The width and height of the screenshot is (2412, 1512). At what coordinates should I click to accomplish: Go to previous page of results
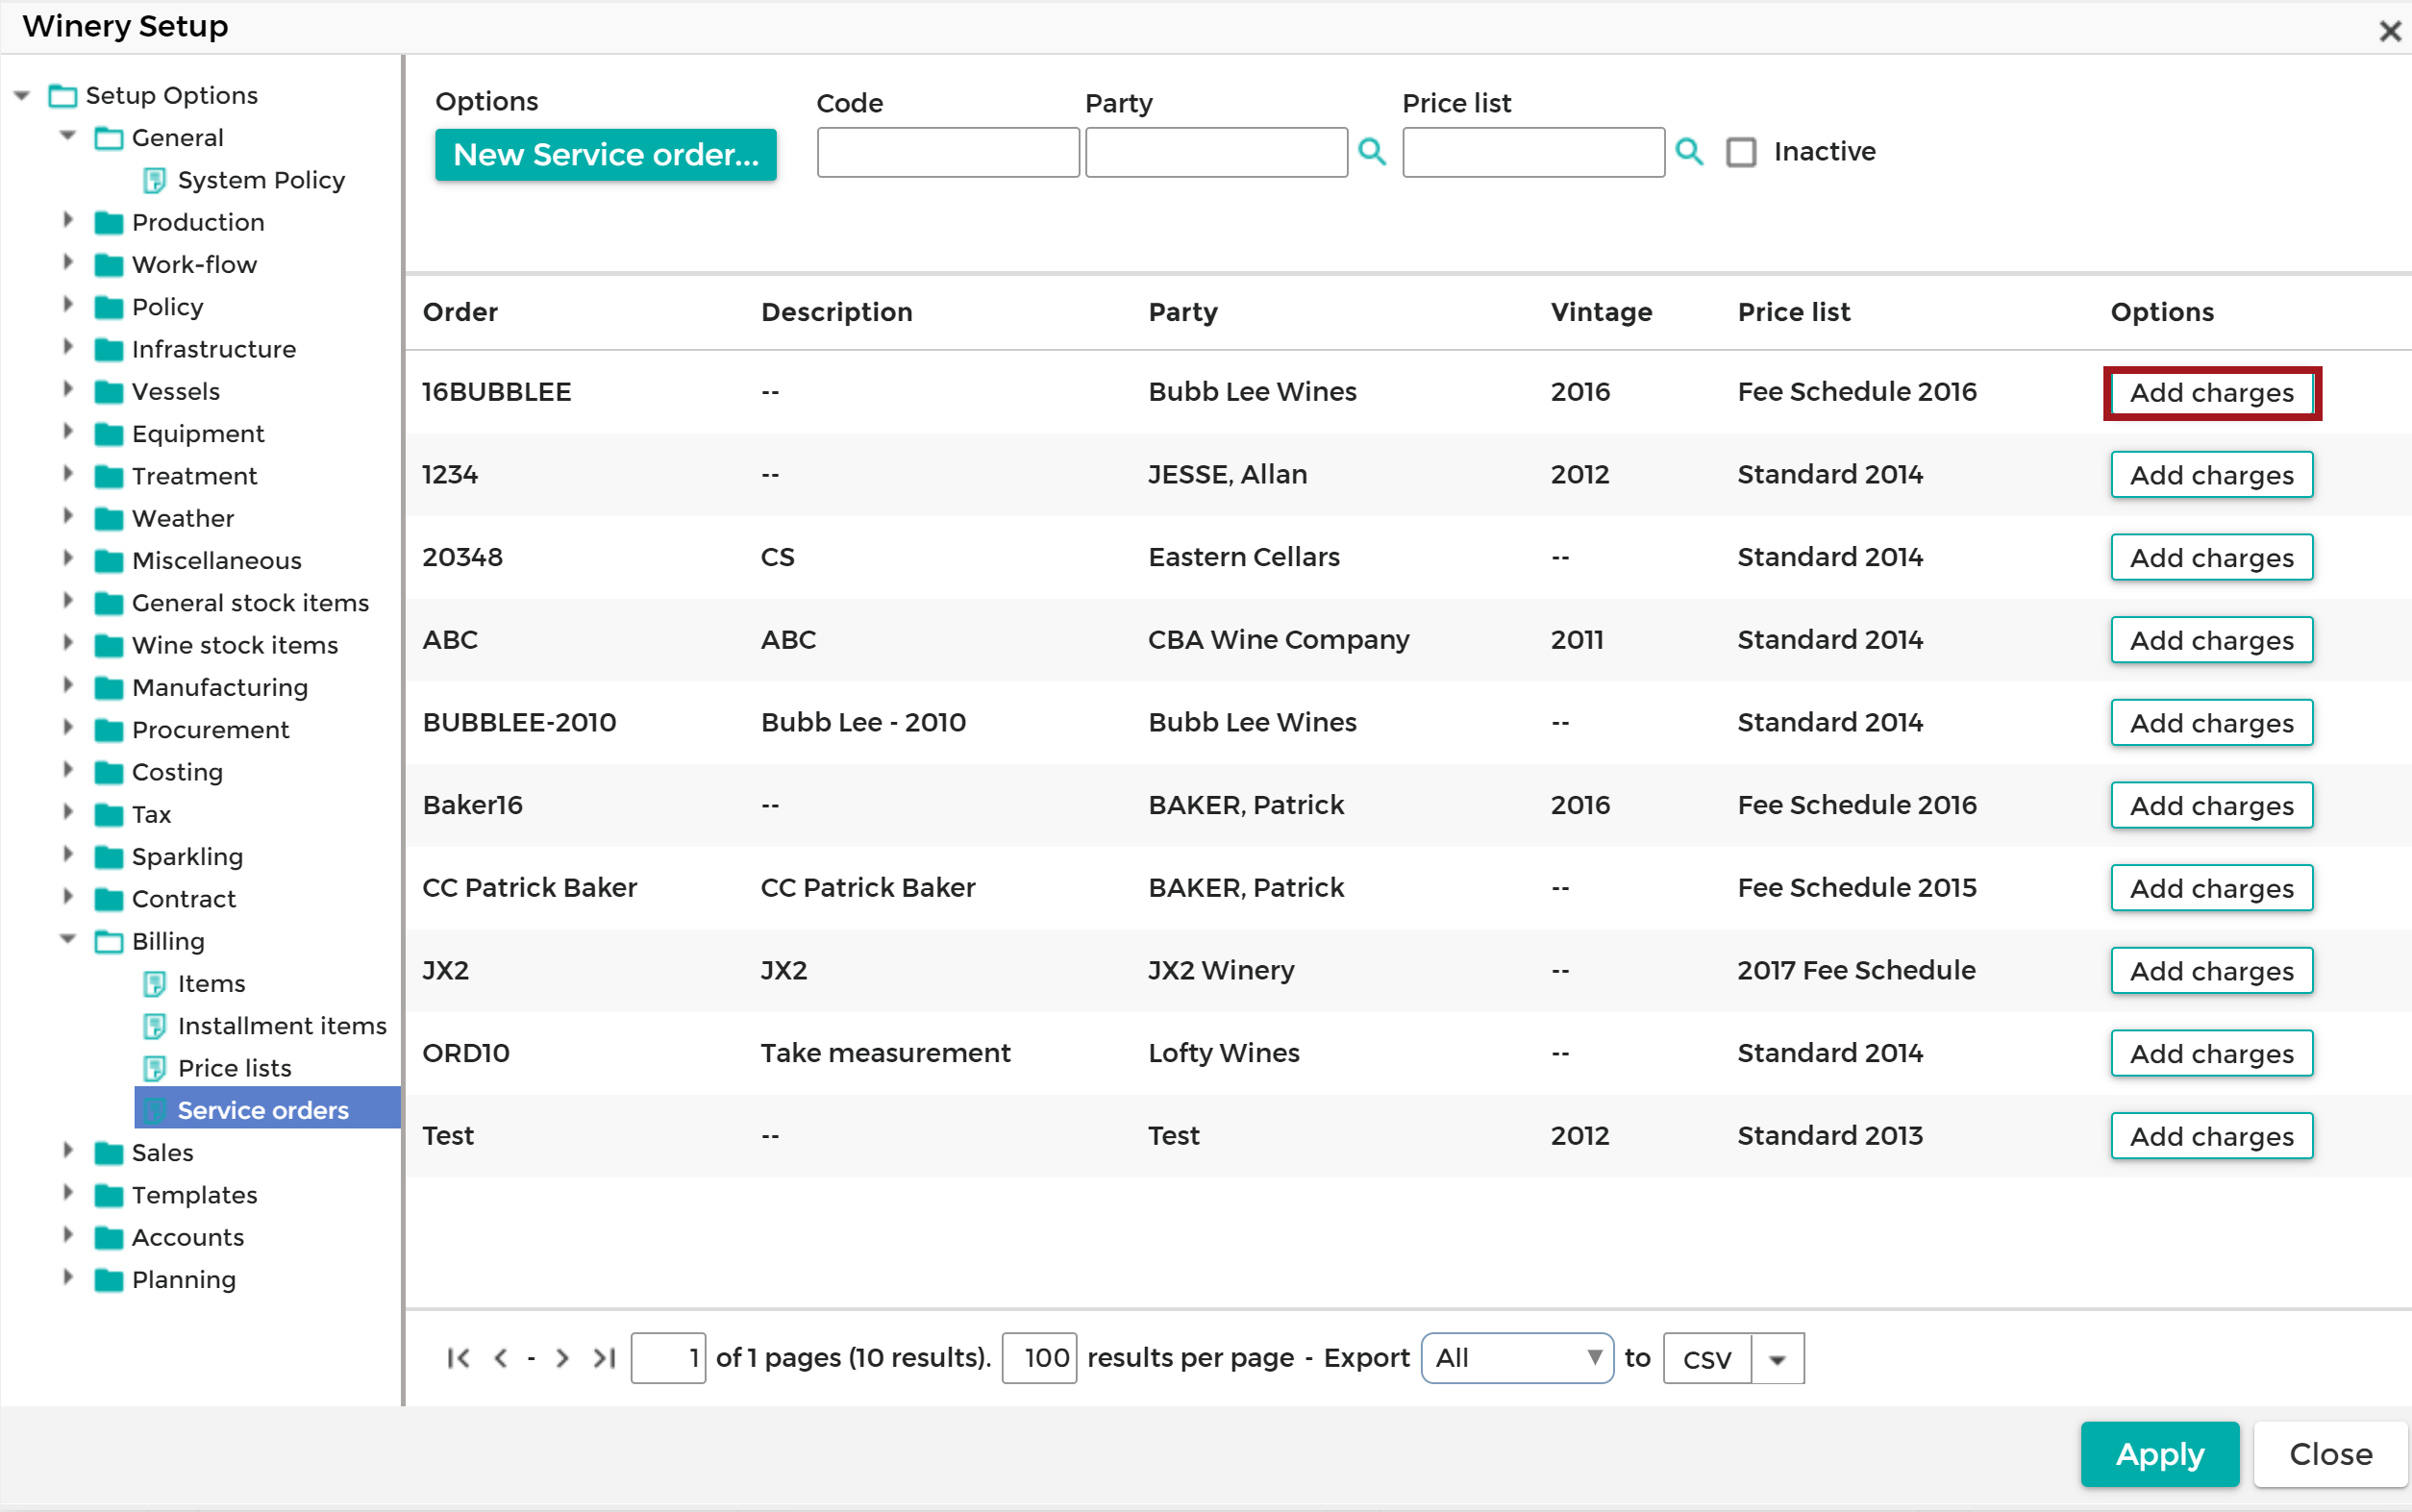pos(501,1358)
